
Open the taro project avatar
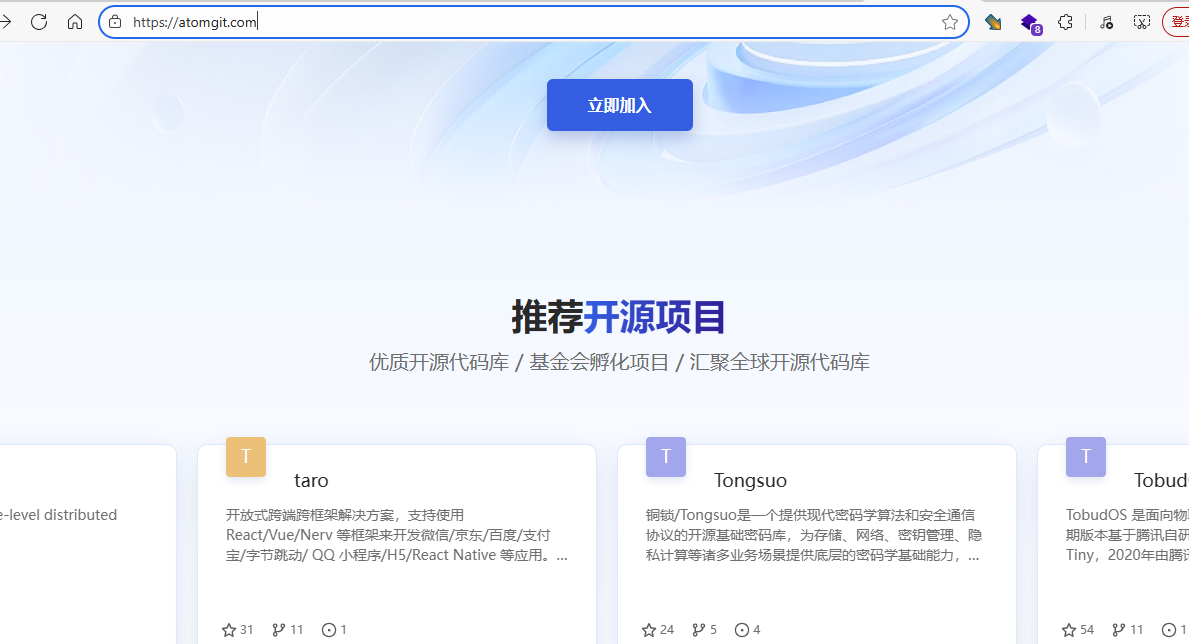pyautogui.click(x=246, y=457)
